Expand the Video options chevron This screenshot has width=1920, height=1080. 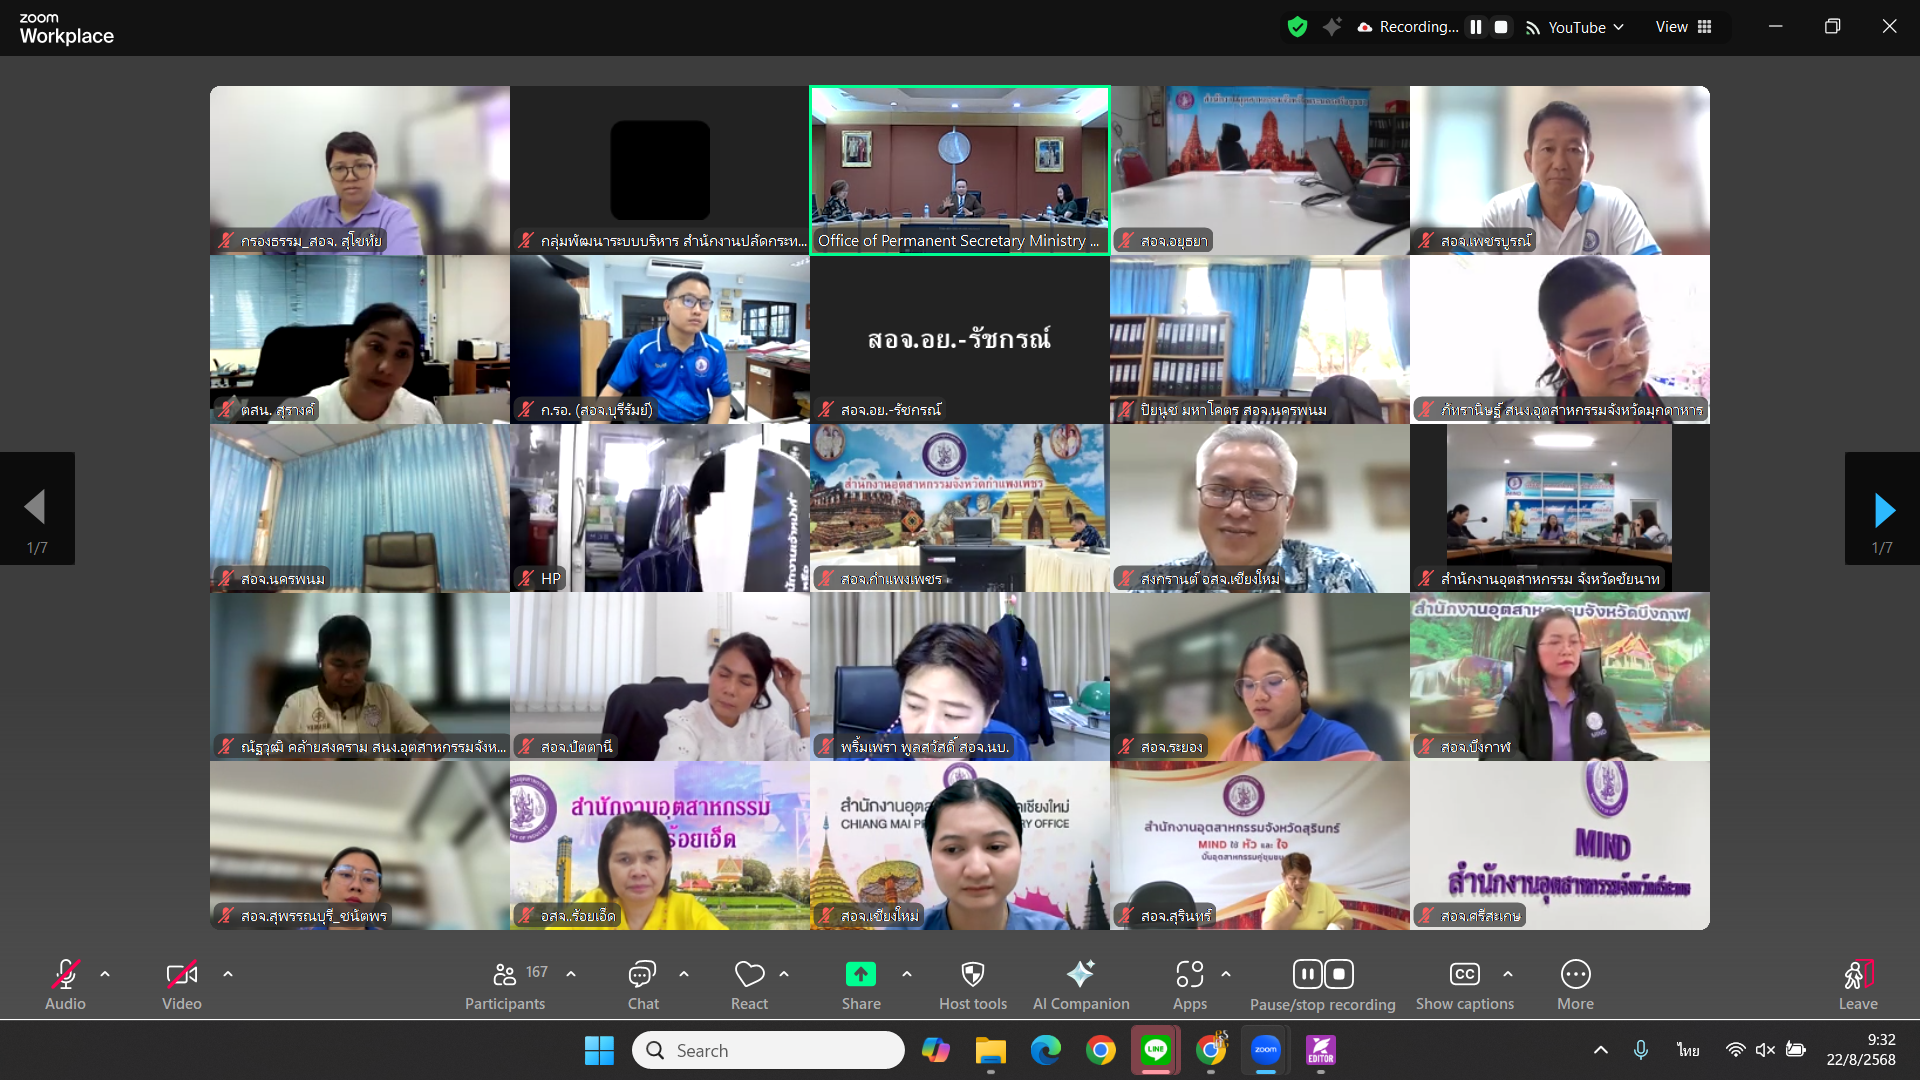(228, 973)
